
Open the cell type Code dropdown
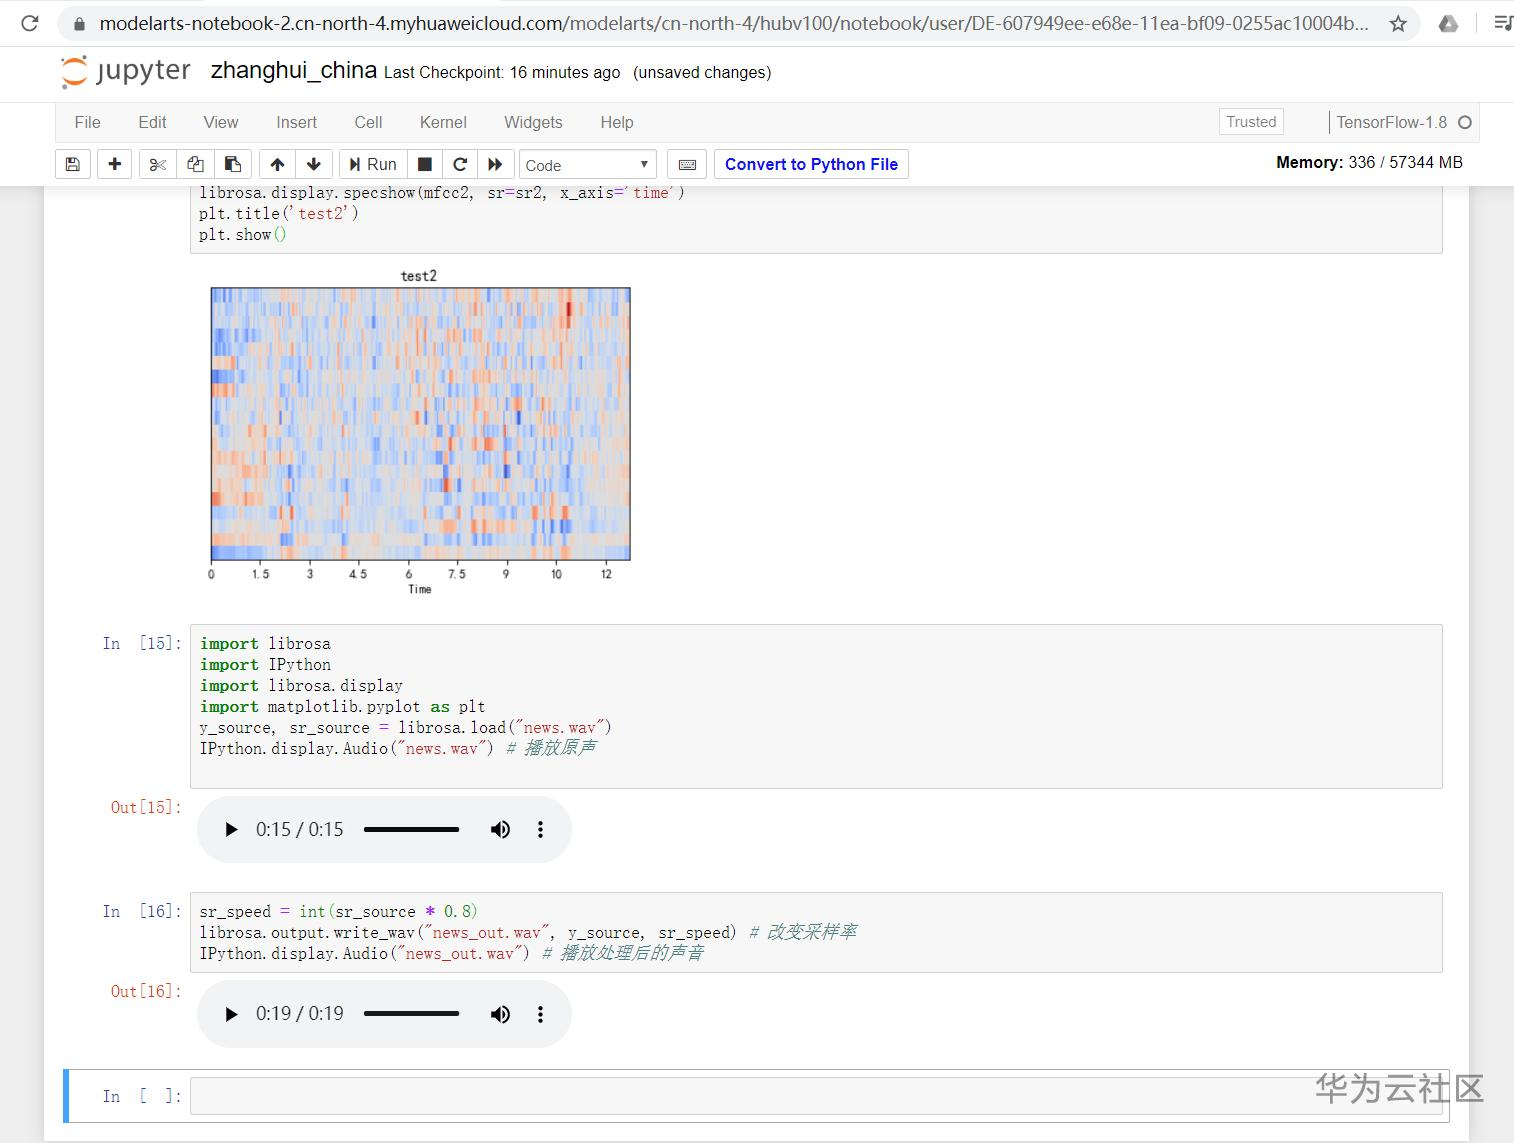point(588,165)
